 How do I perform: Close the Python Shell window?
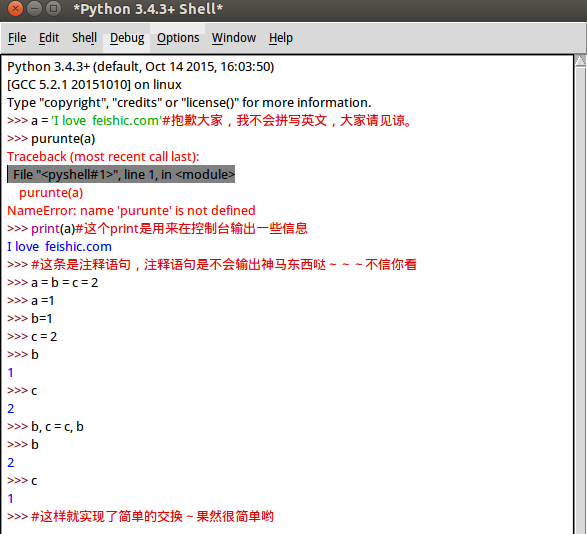[x=15, y=9]
